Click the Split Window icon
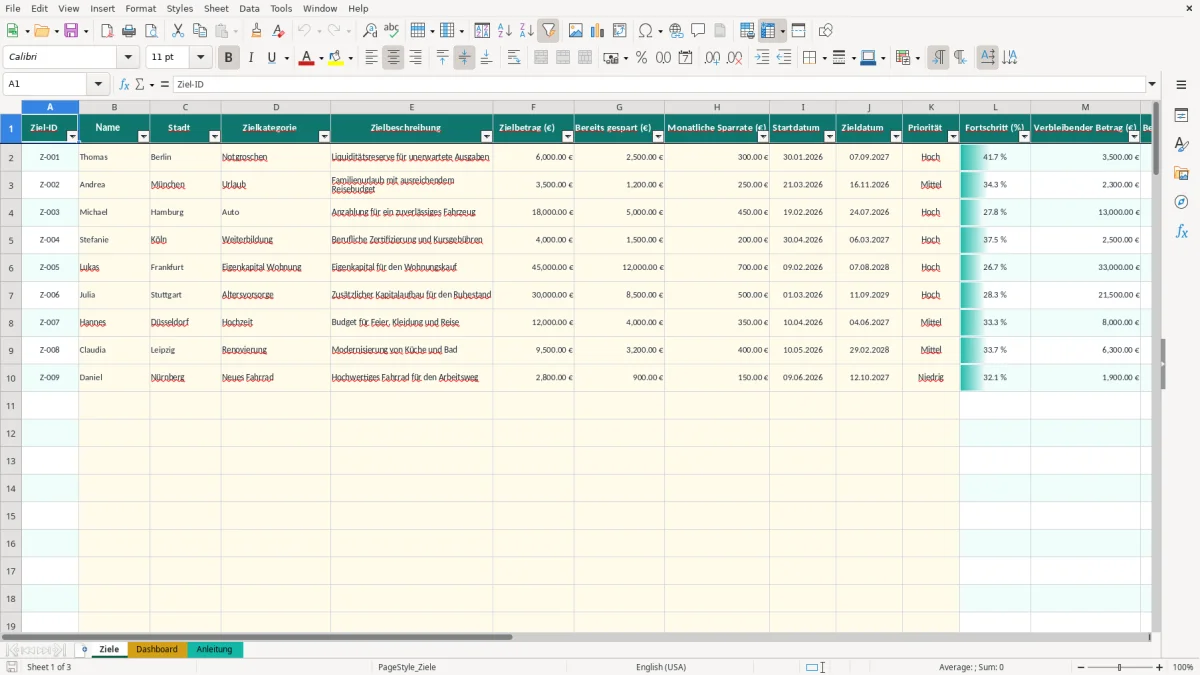 click(x=798, y=31)
